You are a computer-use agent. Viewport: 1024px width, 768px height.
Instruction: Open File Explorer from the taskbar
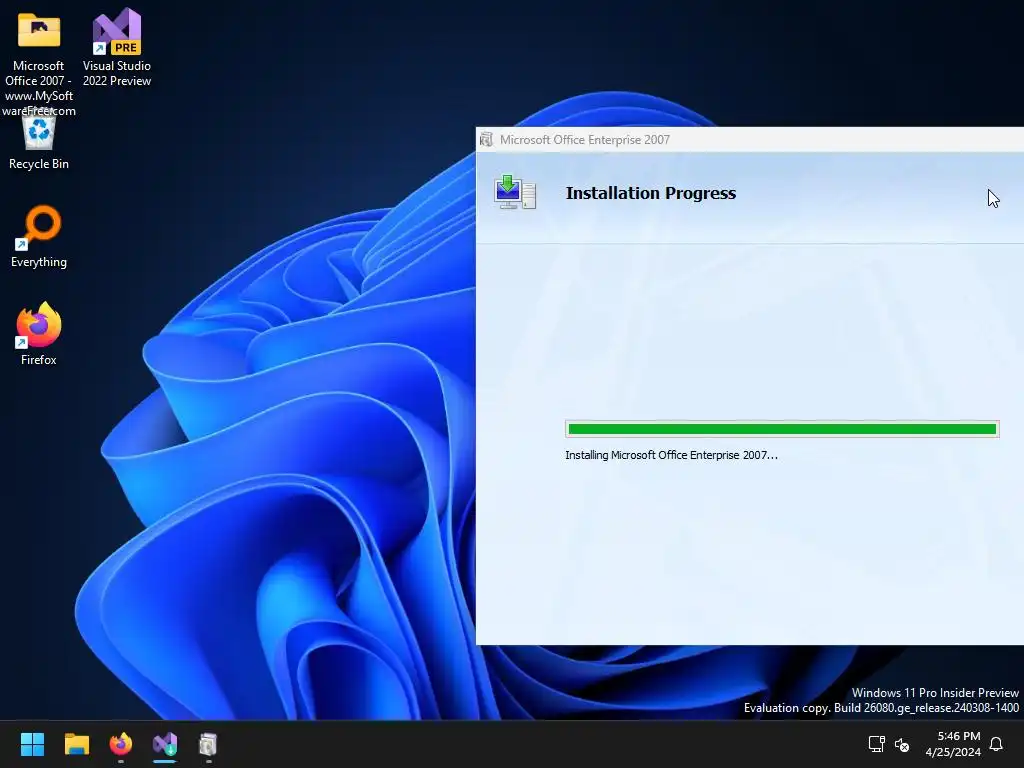point(76,744)
